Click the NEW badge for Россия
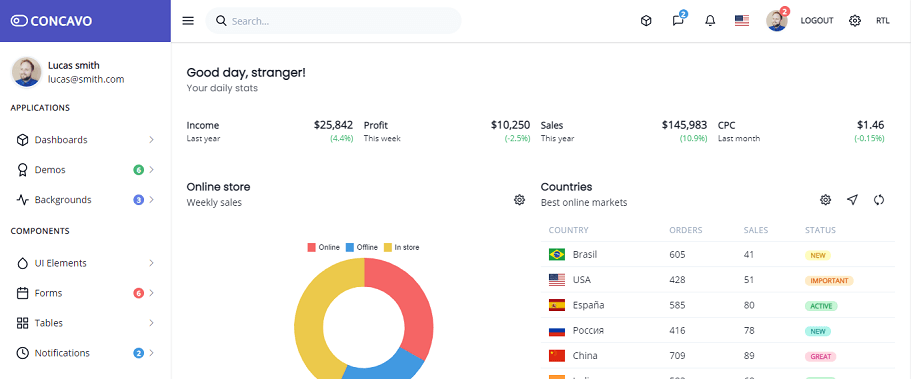The height and width of the screenshot is (379, 911). click(818, 331)
